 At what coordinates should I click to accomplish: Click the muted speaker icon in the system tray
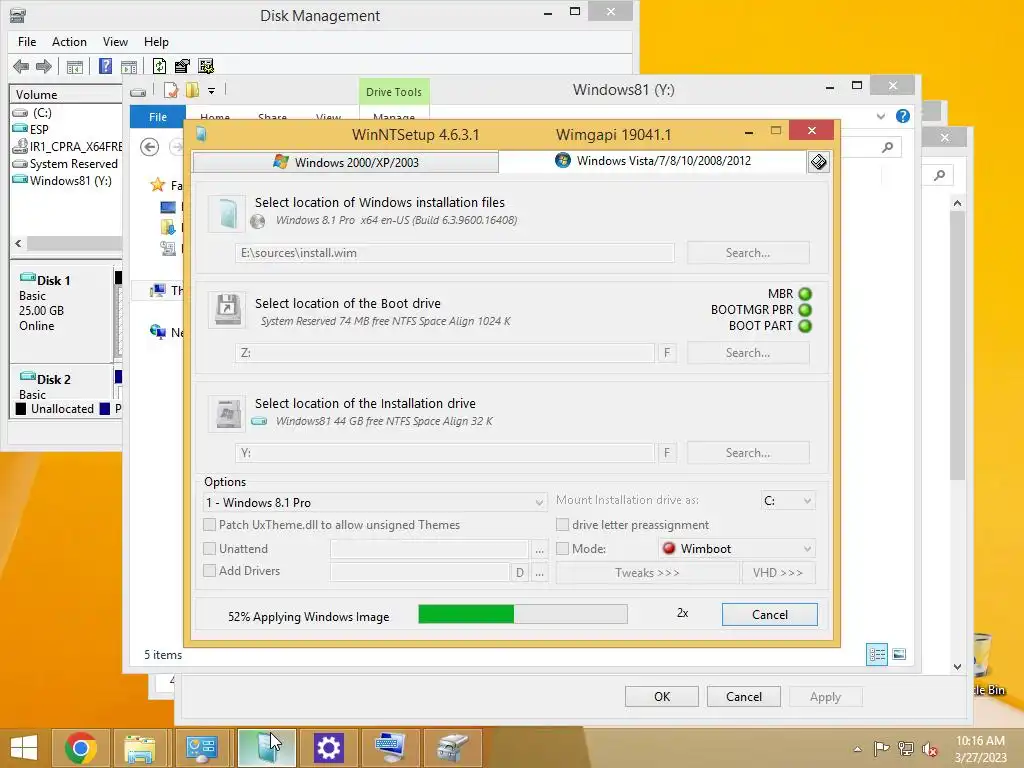pyautogui.click(x=930, y=749)
